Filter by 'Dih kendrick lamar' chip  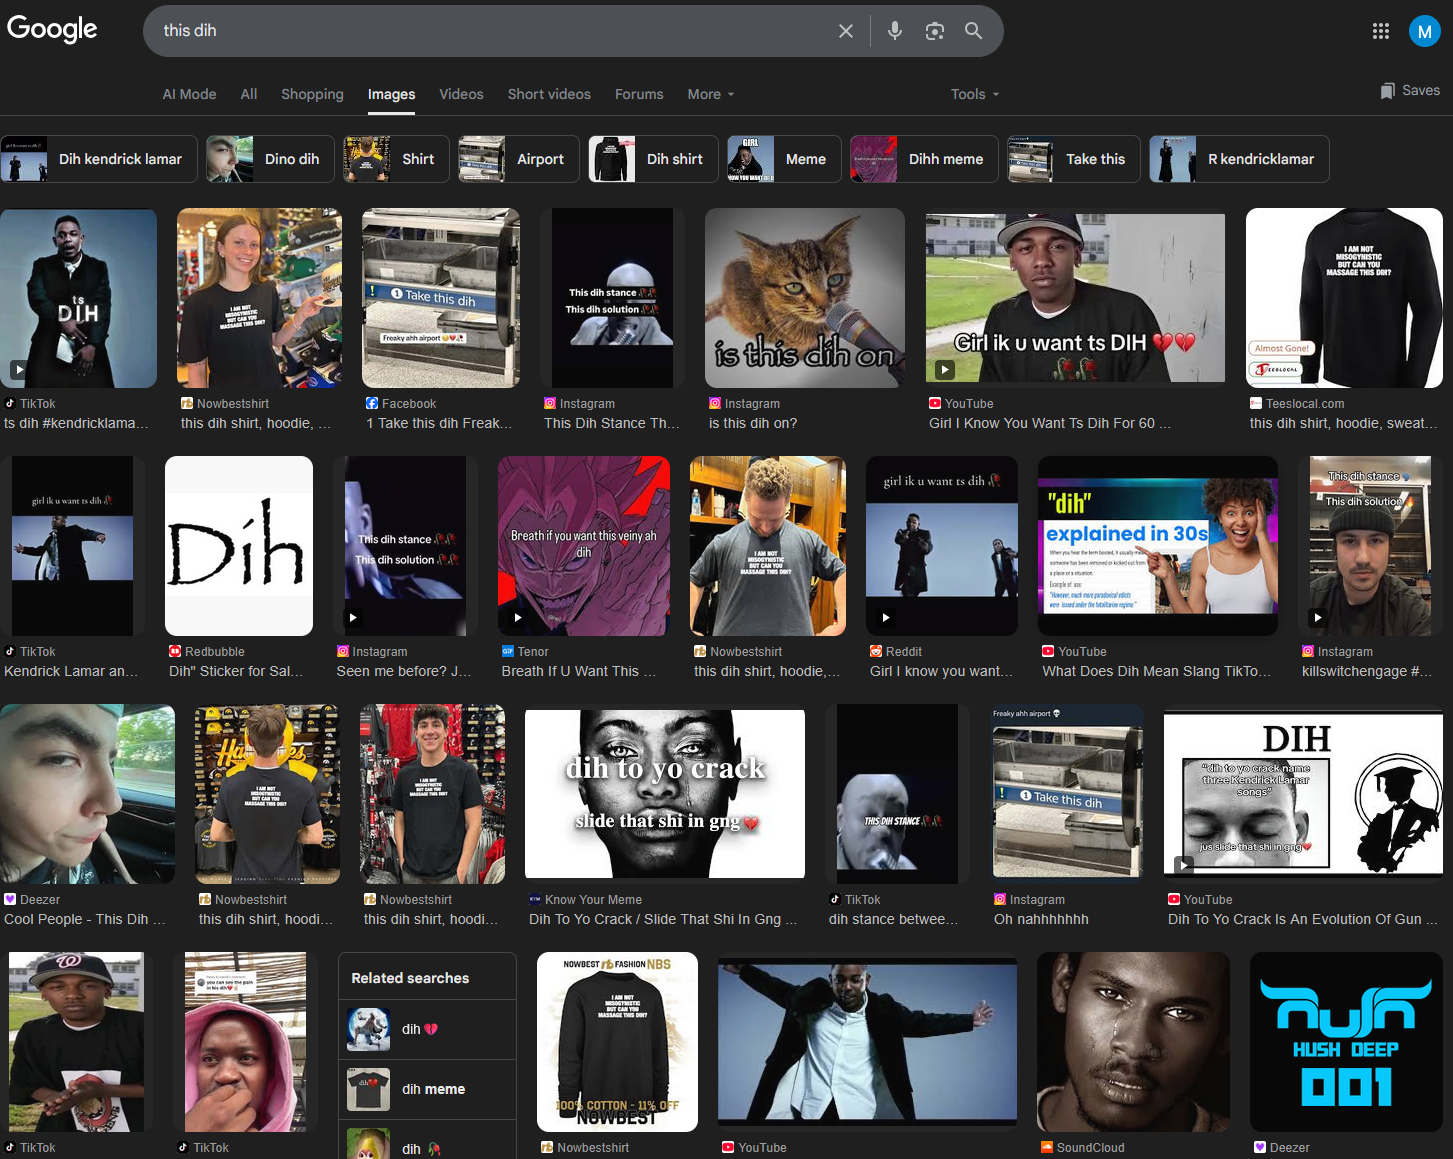[x=99, y=159]
